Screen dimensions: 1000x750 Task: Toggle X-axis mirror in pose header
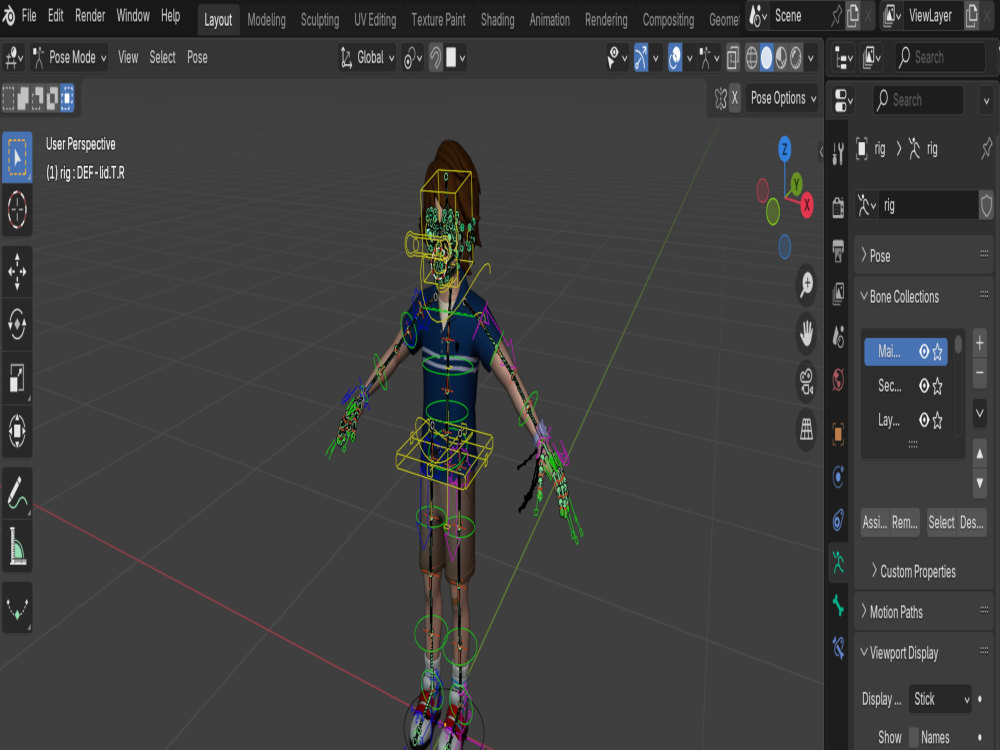pyautogui.click(x=734, y=98)
